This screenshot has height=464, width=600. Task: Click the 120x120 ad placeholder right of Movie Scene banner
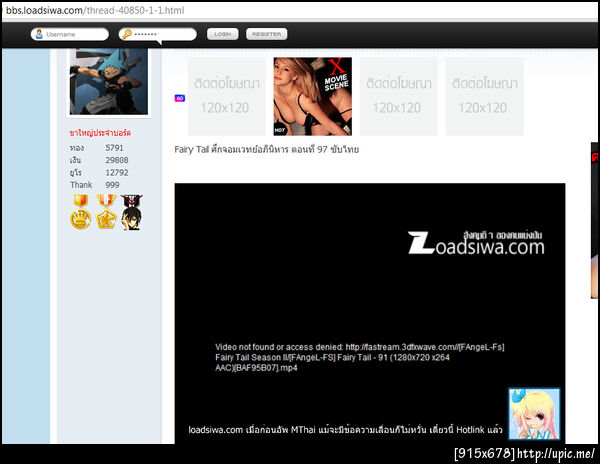(399, 96)
